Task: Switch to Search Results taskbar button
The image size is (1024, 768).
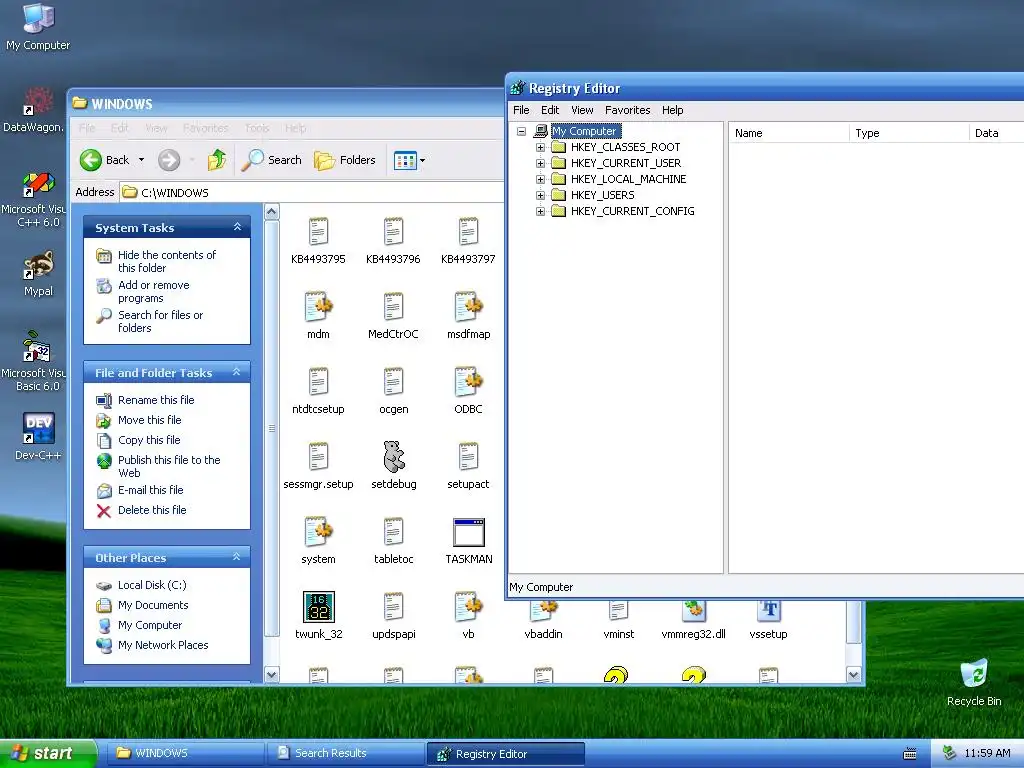Action: point(345,754)
